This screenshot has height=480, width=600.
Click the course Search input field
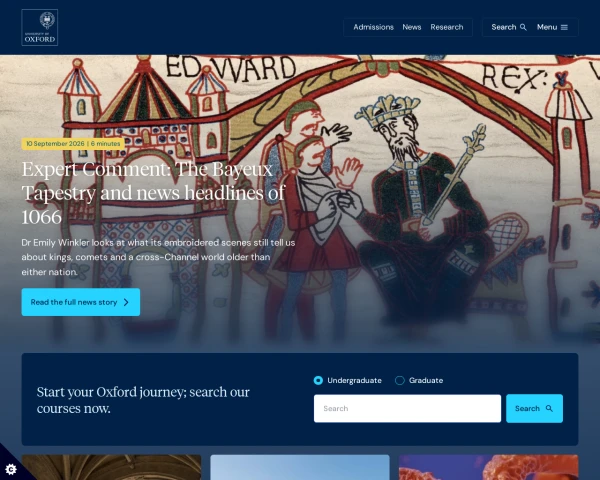pos(407,408)
